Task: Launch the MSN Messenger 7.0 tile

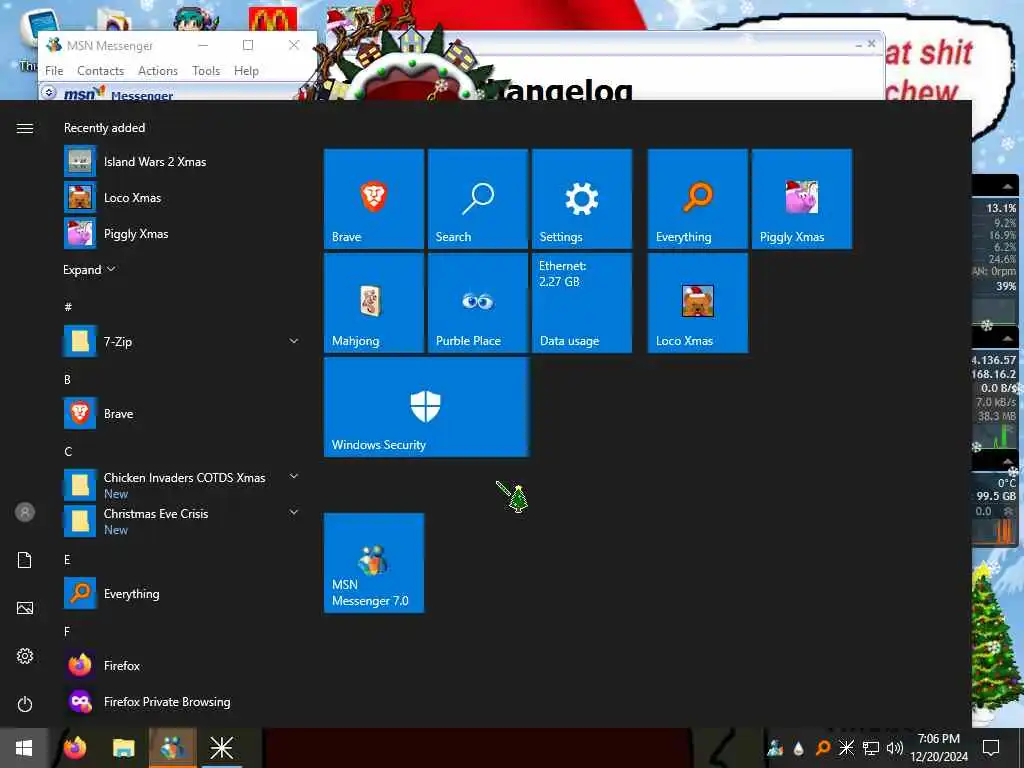Action: pos(374,563)
